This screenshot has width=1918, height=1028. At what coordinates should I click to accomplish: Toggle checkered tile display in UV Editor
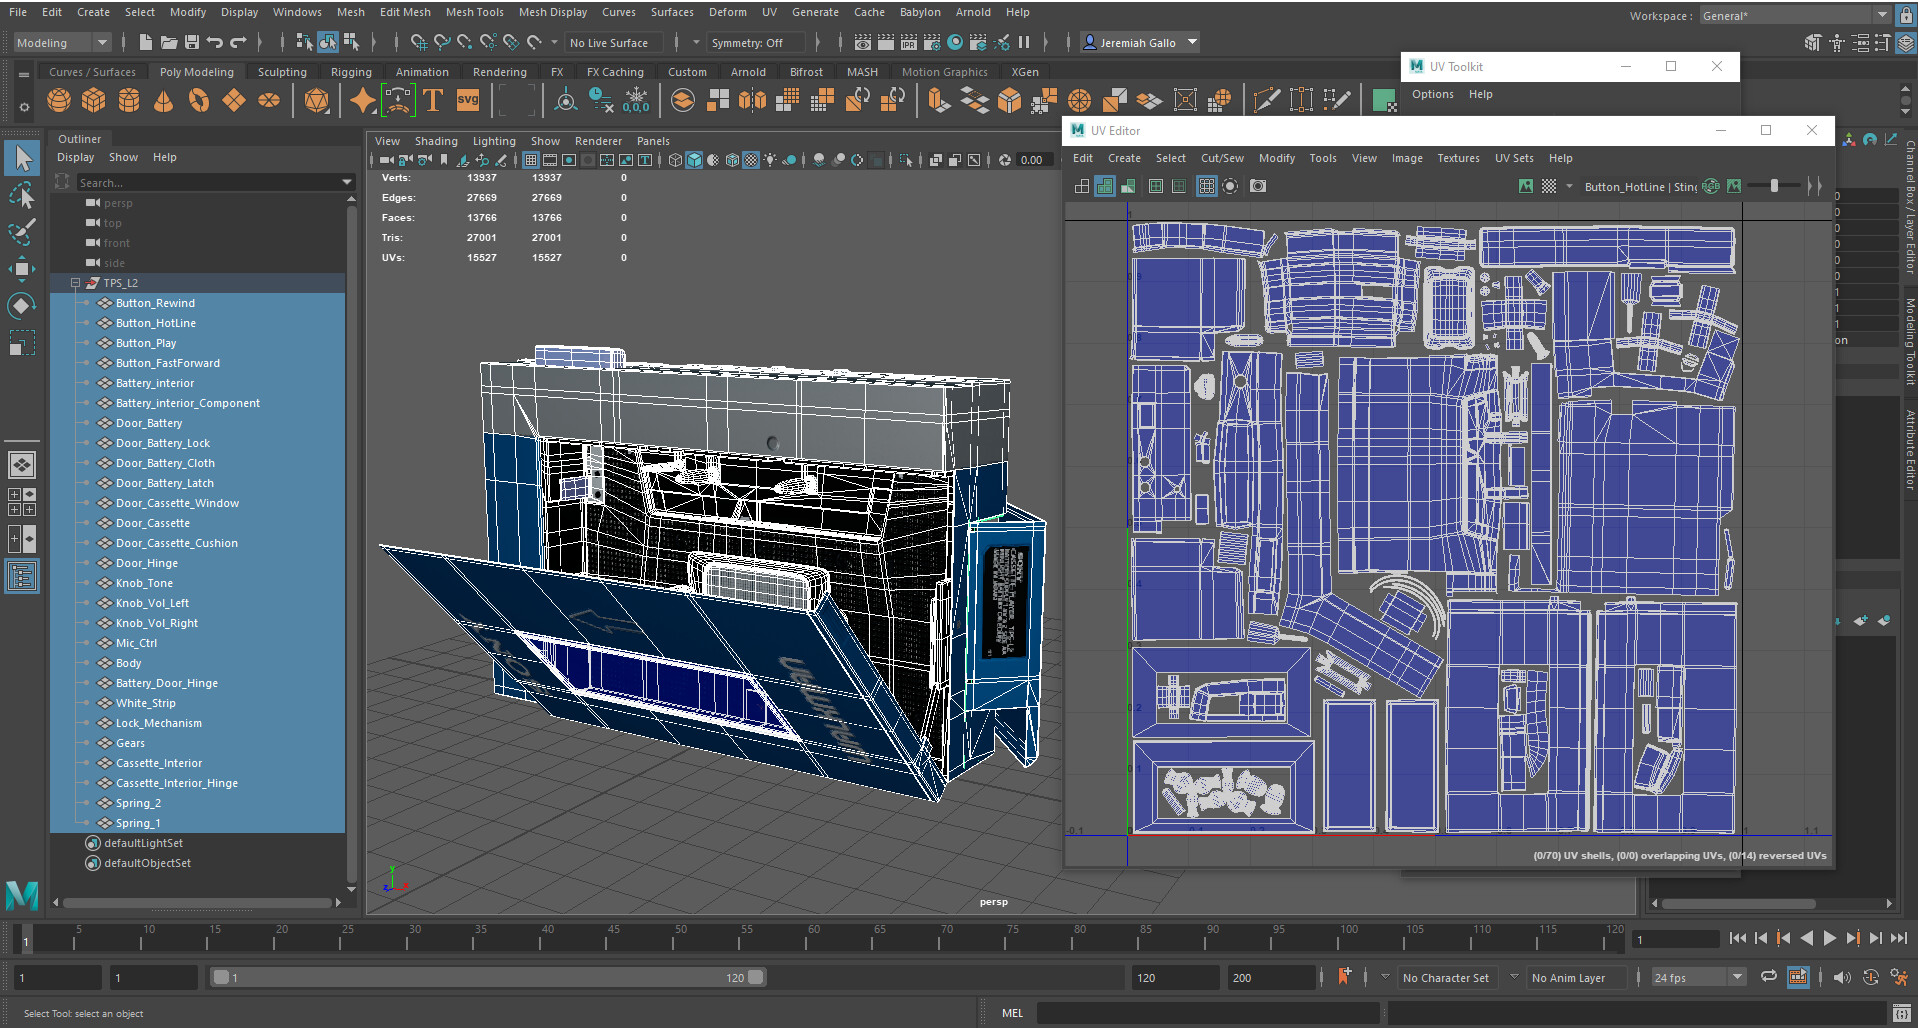[1549, 187]
